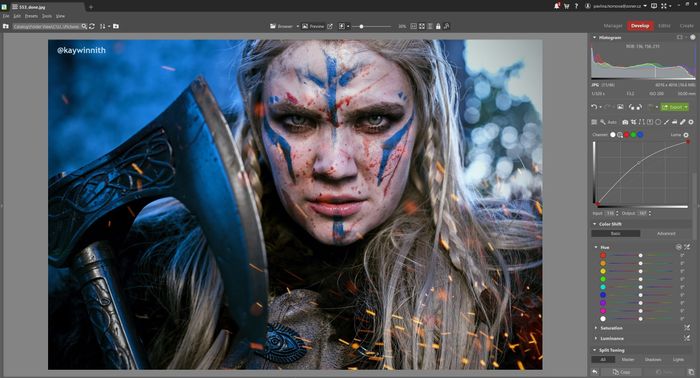This screenshot has width=700, height=378.
Task: Open the shopping cart icon
Action: click(567, 6)
